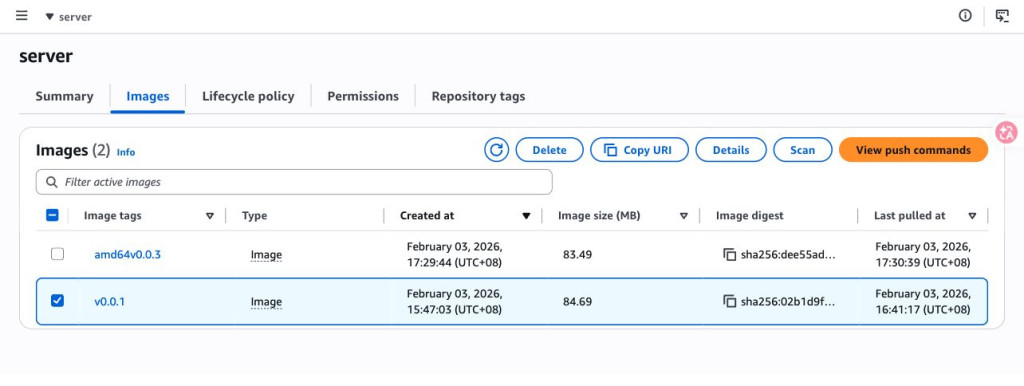Open image Details button
Viewport: 1024px width, 386px height.
pos(731,150)
